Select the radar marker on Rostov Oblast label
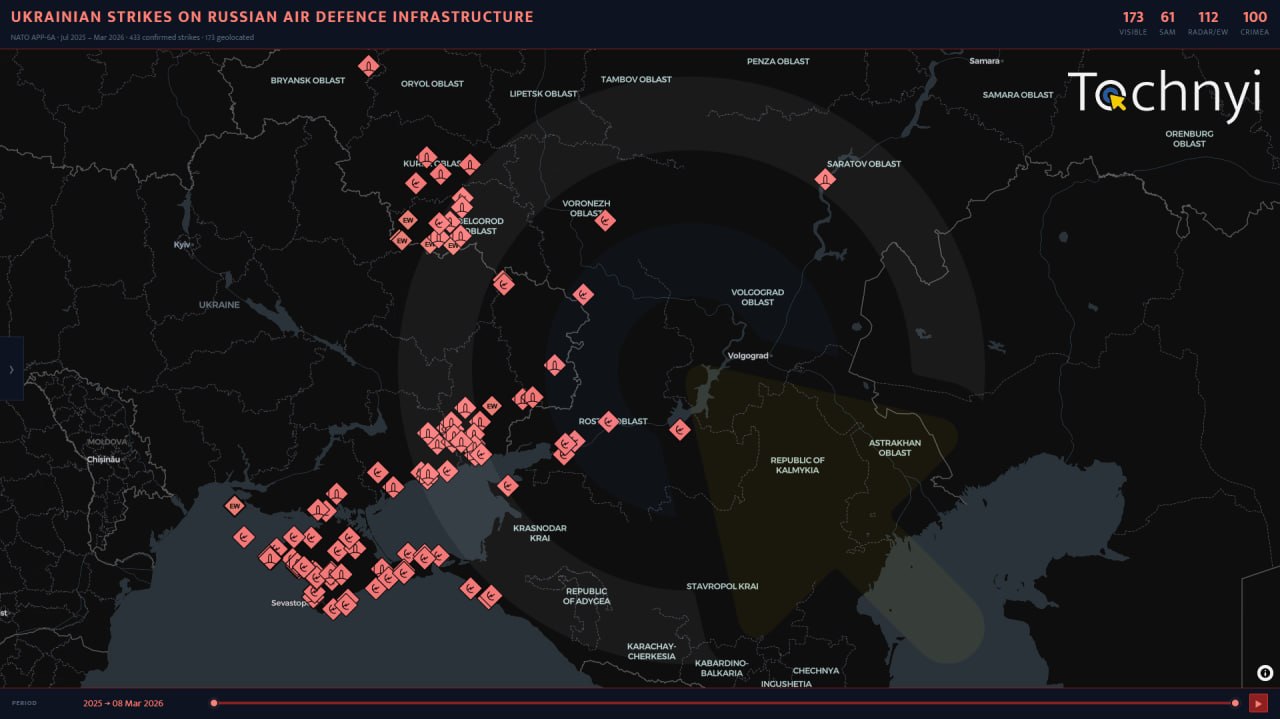 pyautogui.click(x=608, y=421)
